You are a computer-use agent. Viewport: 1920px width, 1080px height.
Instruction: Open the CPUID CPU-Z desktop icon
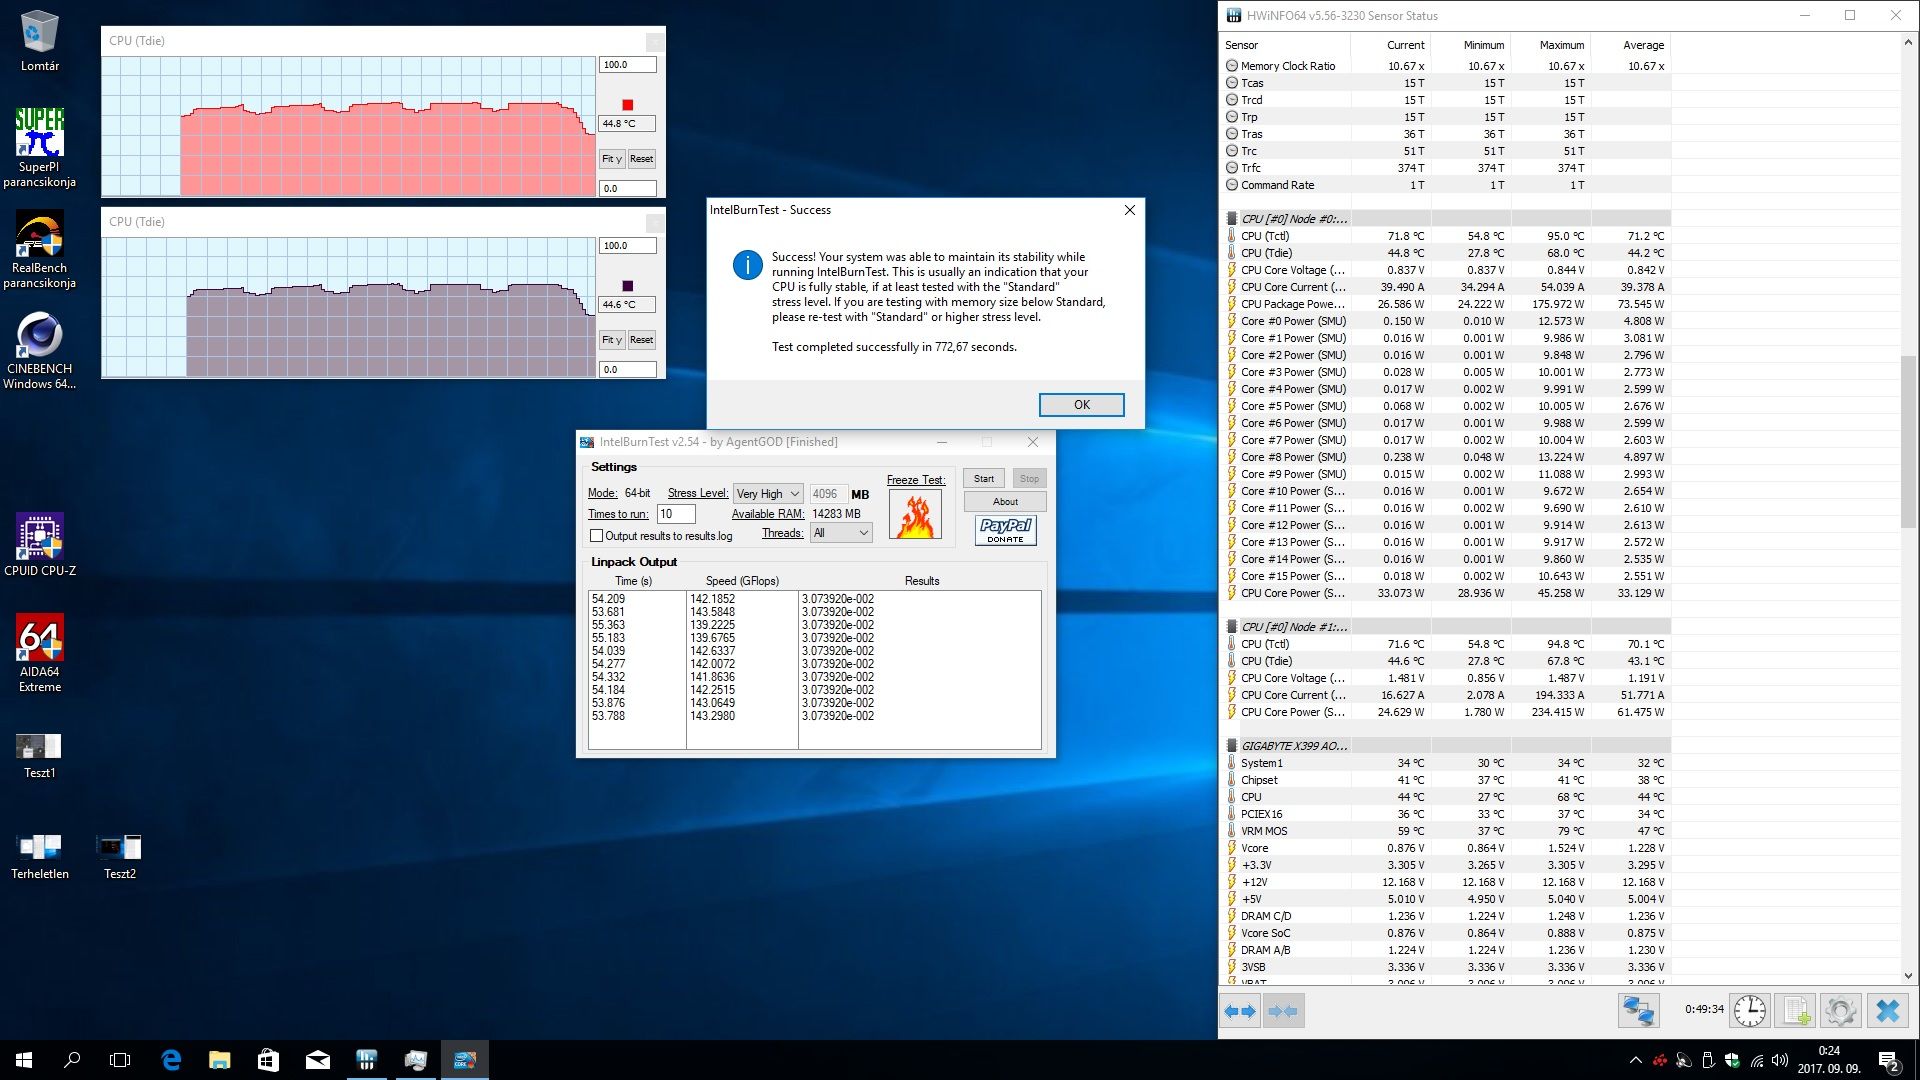pos(39,545)
